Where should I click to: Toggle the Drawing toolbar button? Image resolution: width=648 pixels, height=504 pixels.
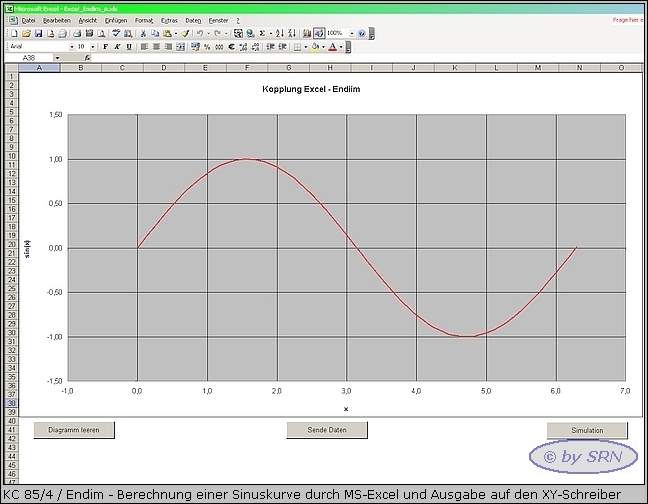coord(319,33)
